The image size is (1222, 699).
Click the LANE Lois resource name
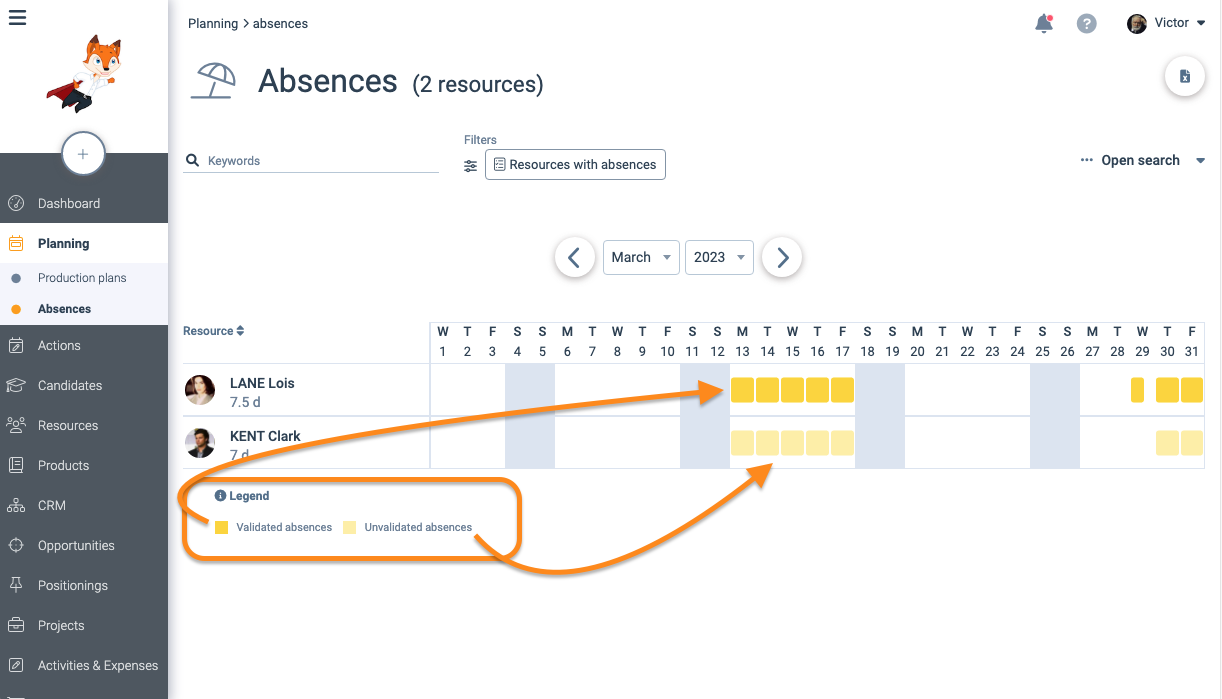click(x=262, y=383)
